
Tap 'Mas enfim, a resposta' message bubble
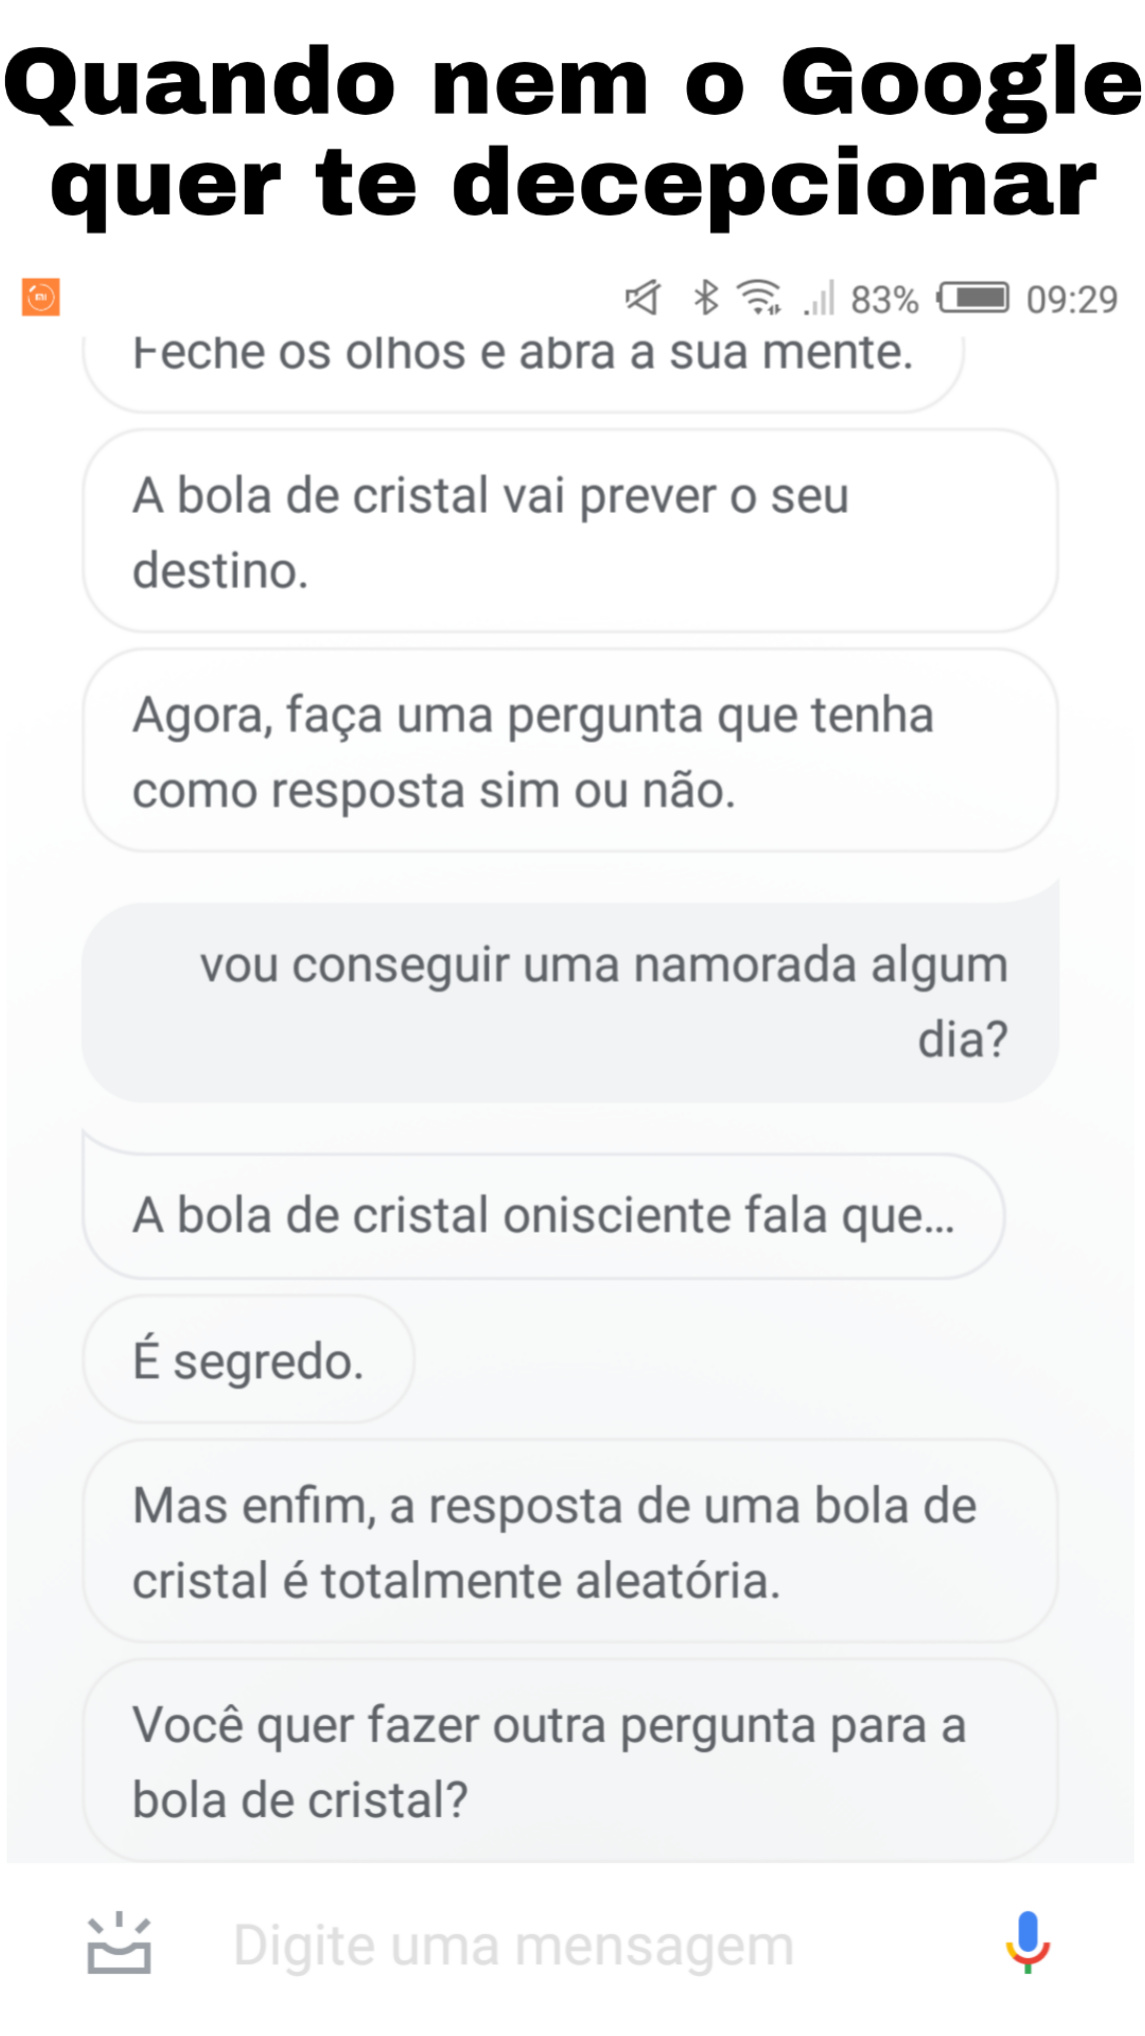(x=570, y=1543)
